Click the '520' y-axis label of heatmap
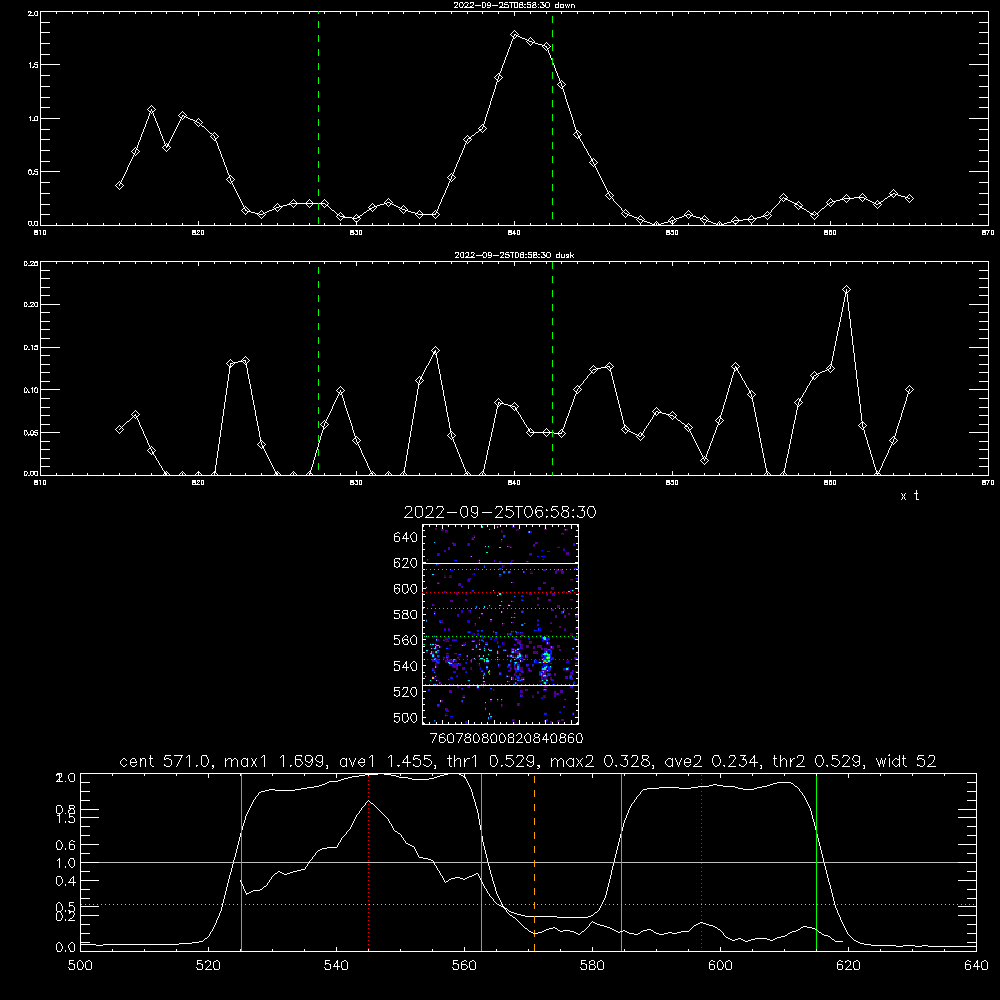Image resolution: width=1000 pixels, height=1000 pixels. point(406,692)
